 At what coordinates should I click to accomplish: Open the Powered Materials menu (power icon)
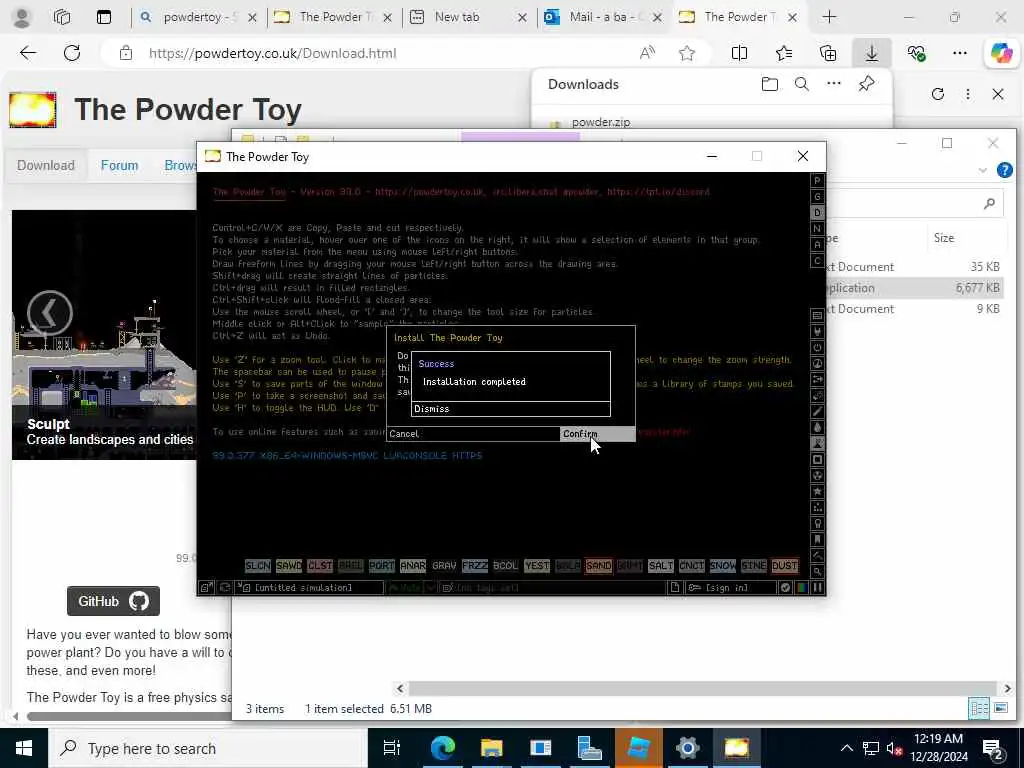pos(817,347)
